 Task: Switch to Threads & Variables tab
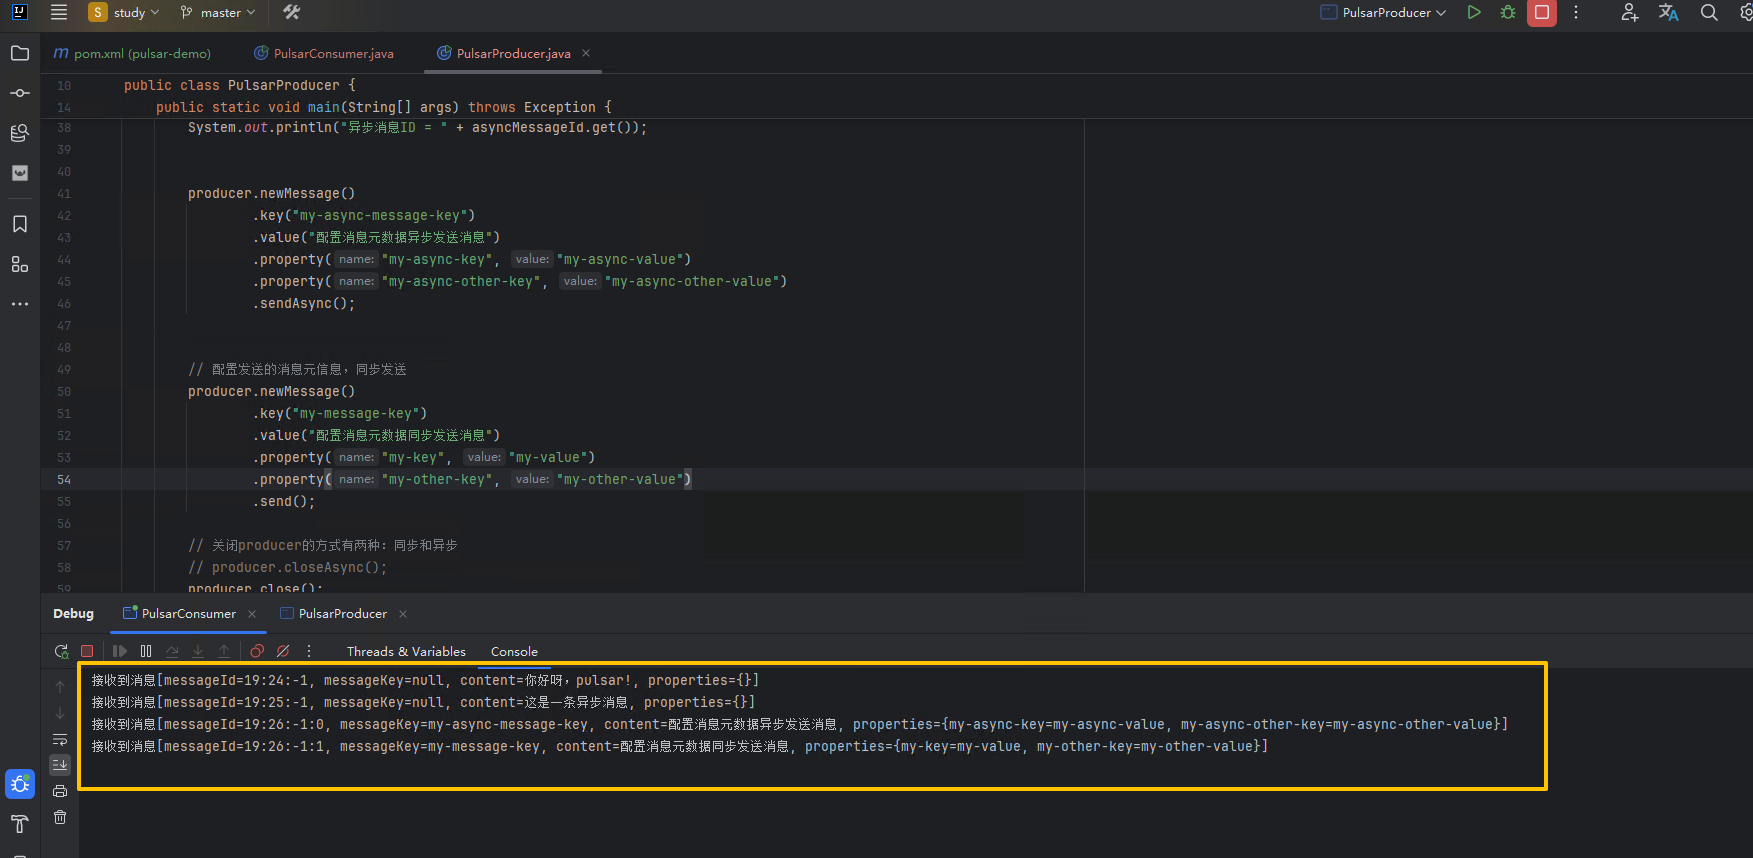(406, 651)
